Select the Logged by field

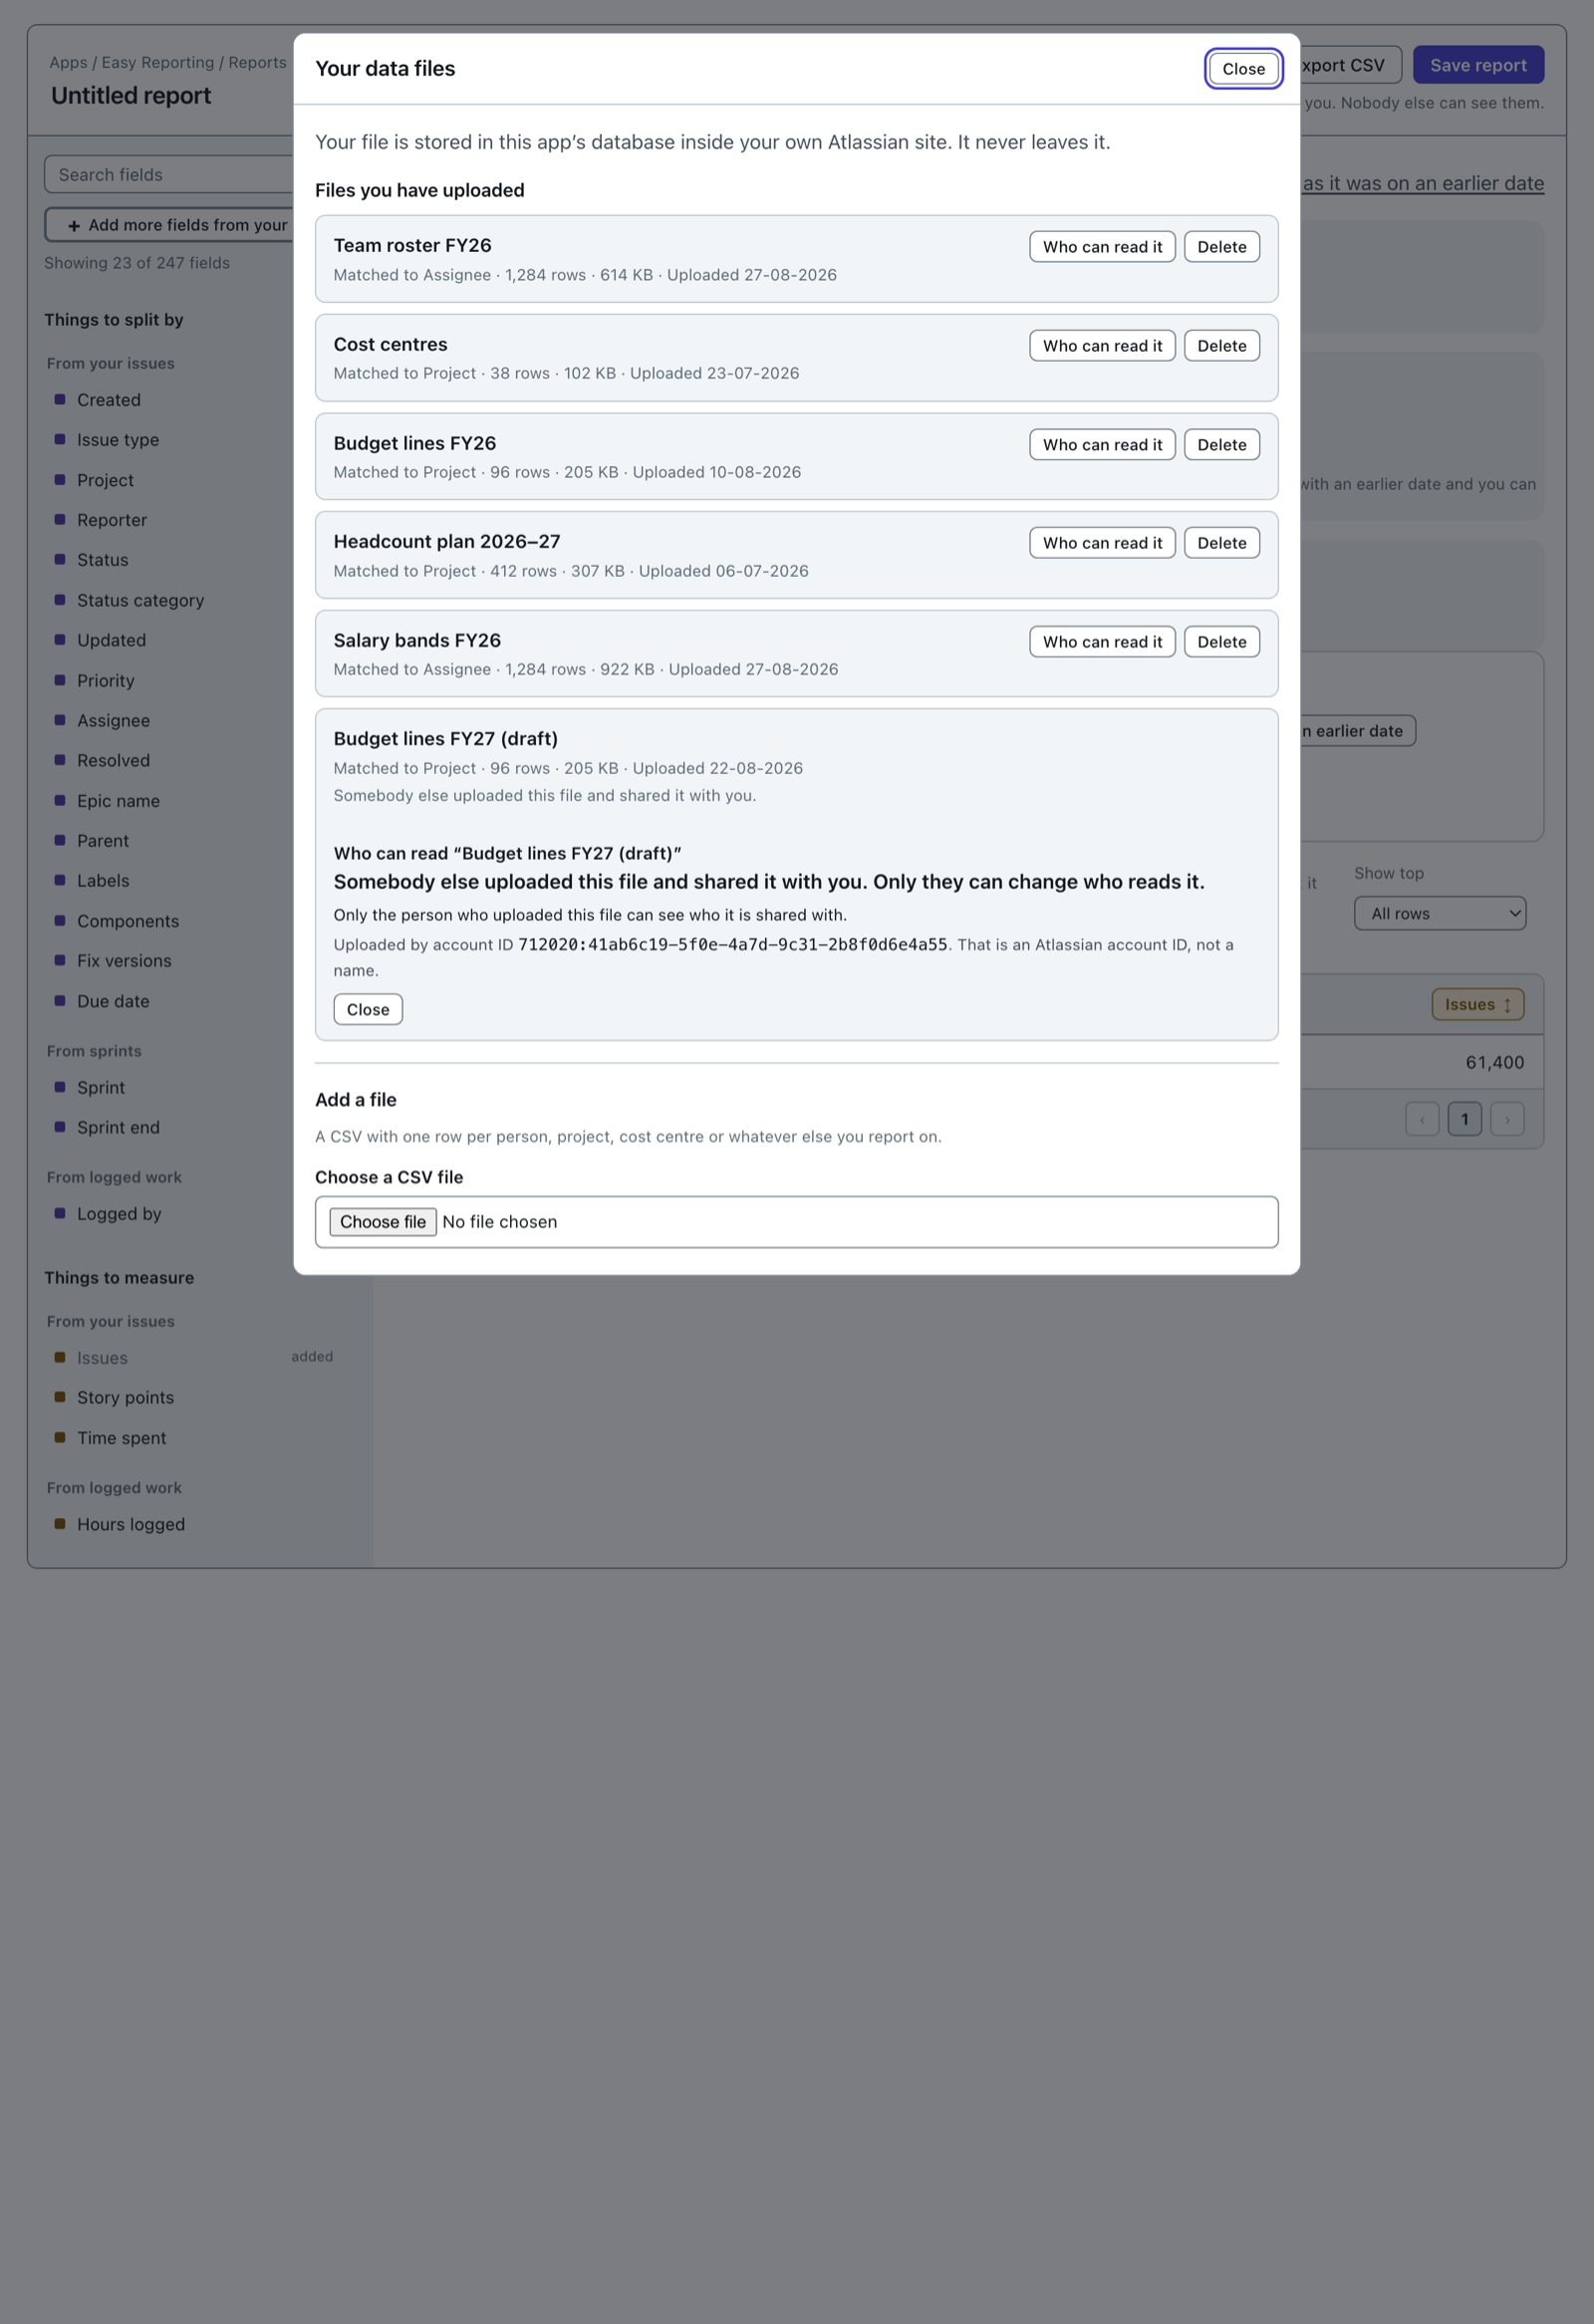[119, 1214]
